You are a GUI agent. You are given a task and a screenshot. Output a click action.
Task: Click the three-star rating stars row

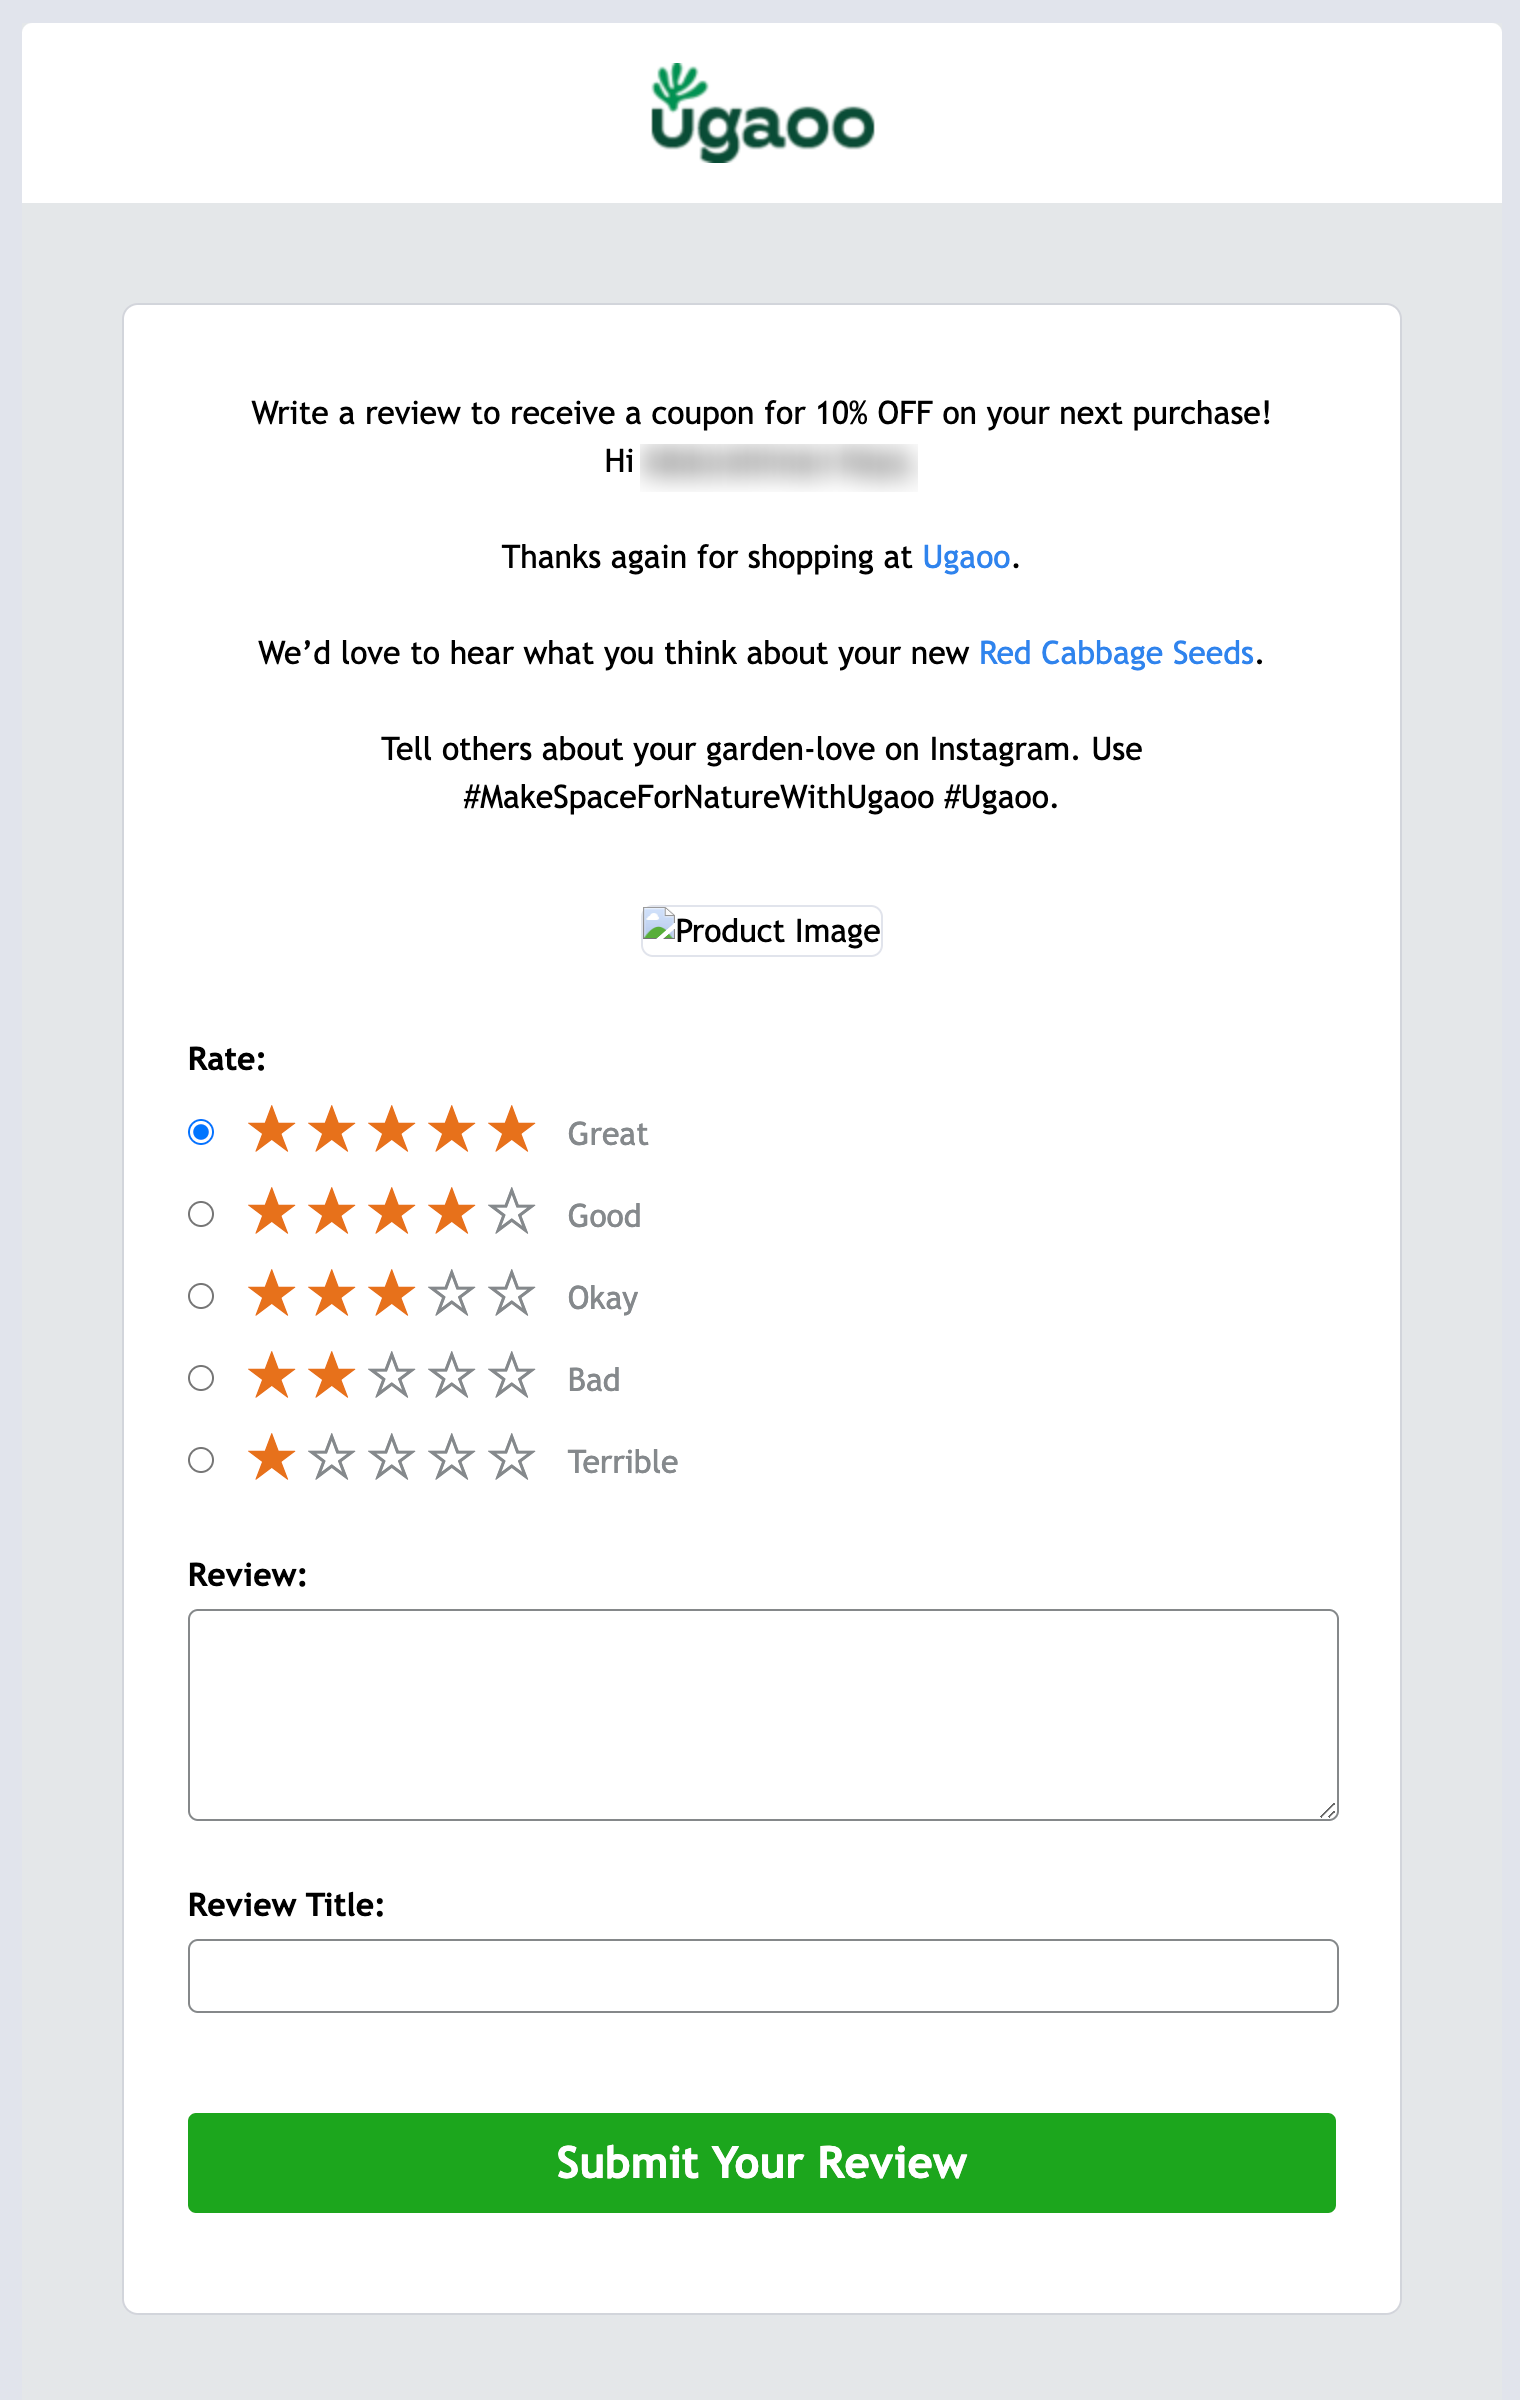[391, 1294]
